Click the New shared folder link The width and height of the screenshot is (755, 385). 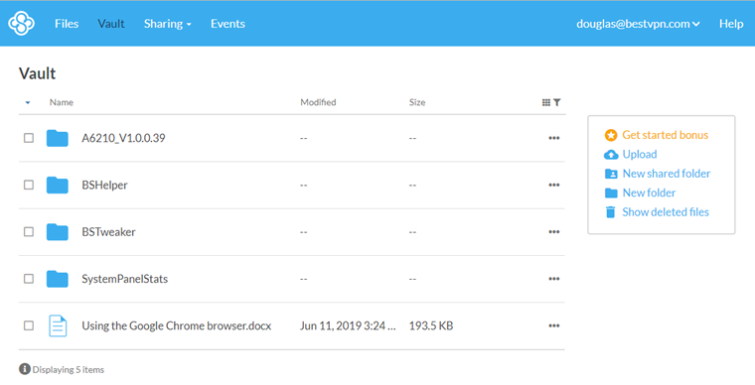point(666,174)
